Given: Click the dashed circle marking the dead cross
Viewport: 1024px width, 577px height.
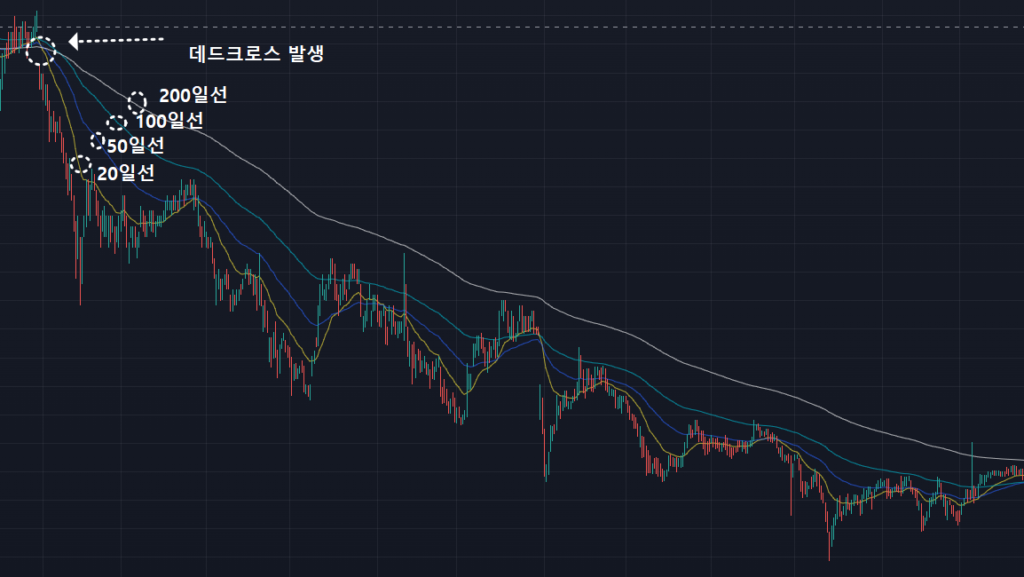Looking at the screenshot, I should [40, 51].
